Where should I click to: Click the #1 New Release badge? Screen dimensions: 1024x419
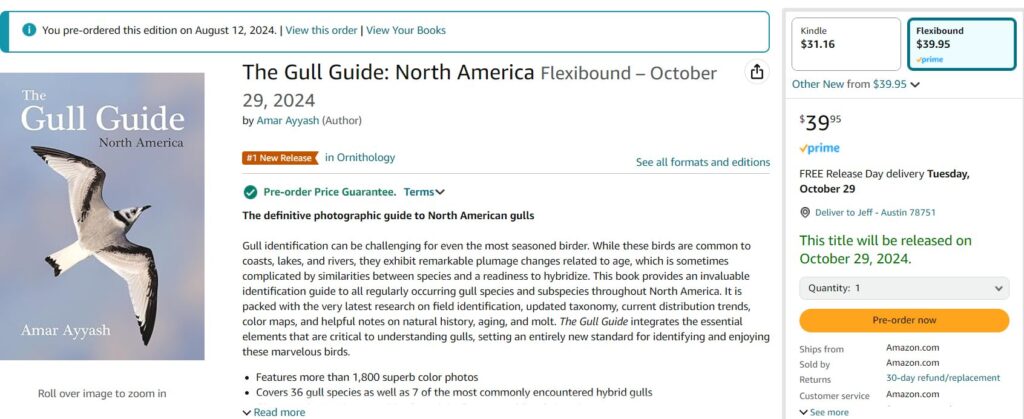(279, 157)
